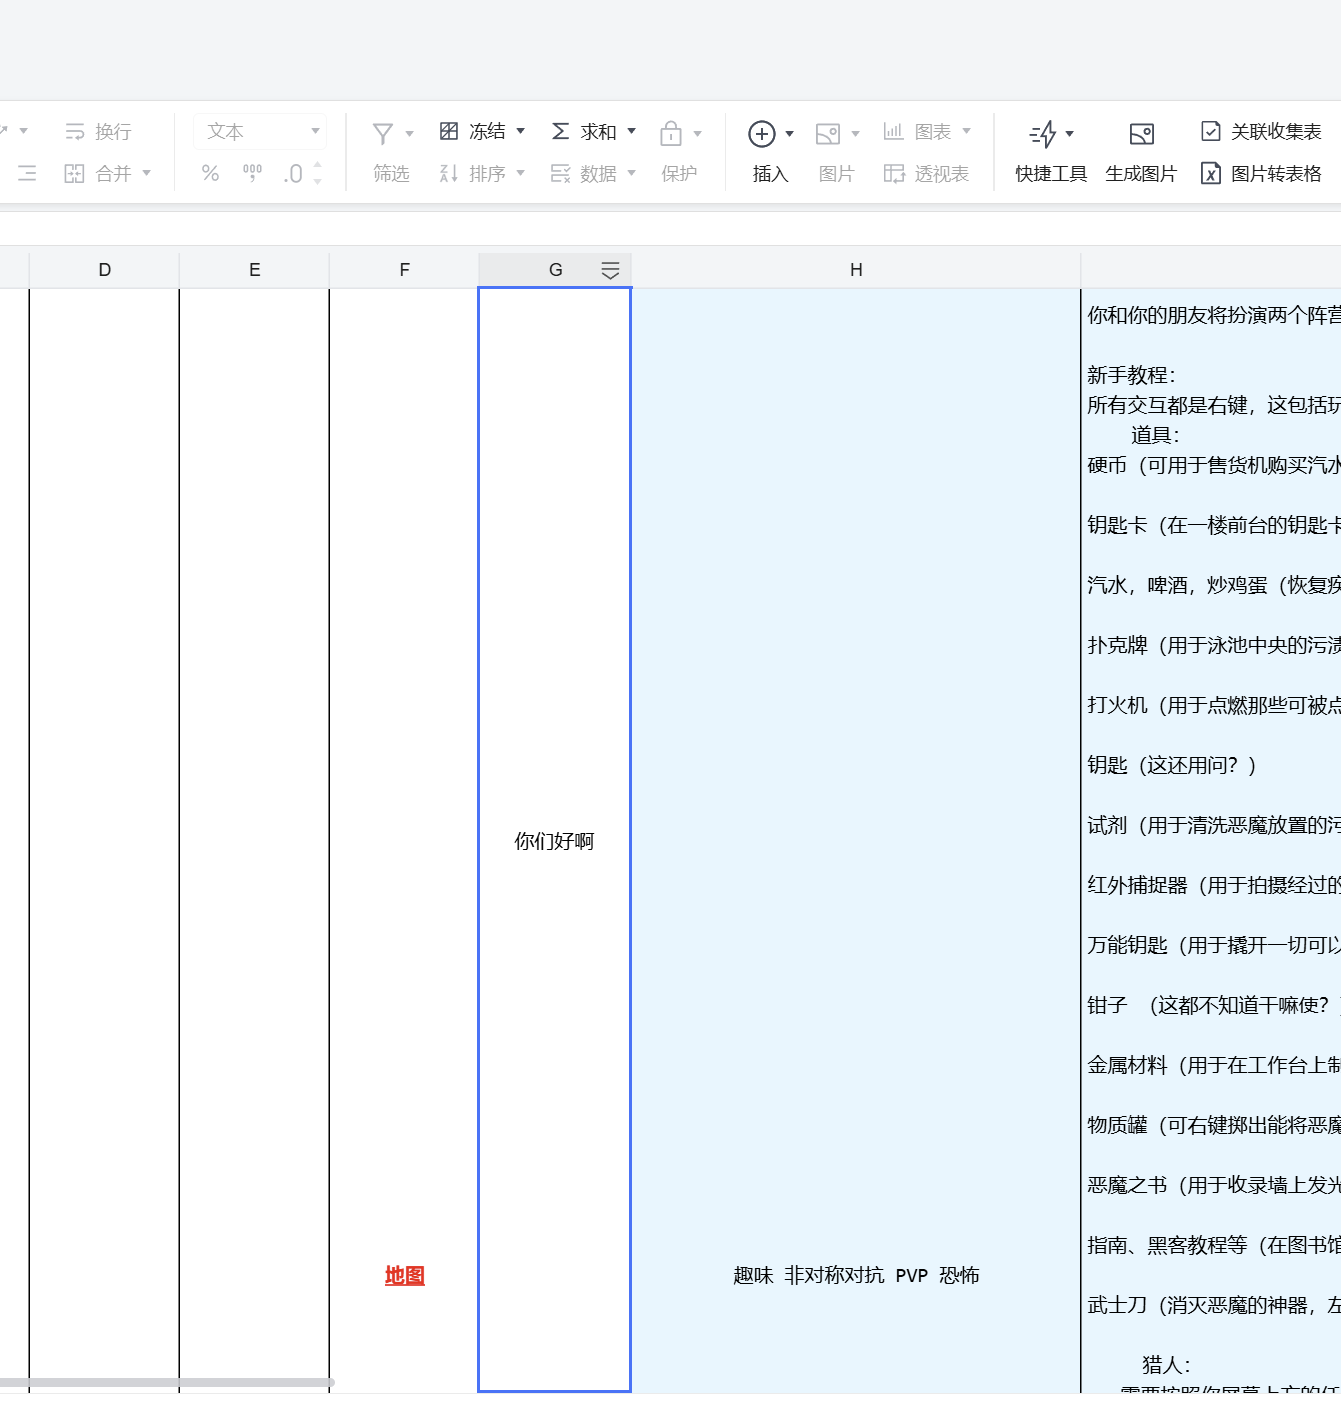
Task: Expand the Freeze dropdown arrow
Action: pos(521,132)
